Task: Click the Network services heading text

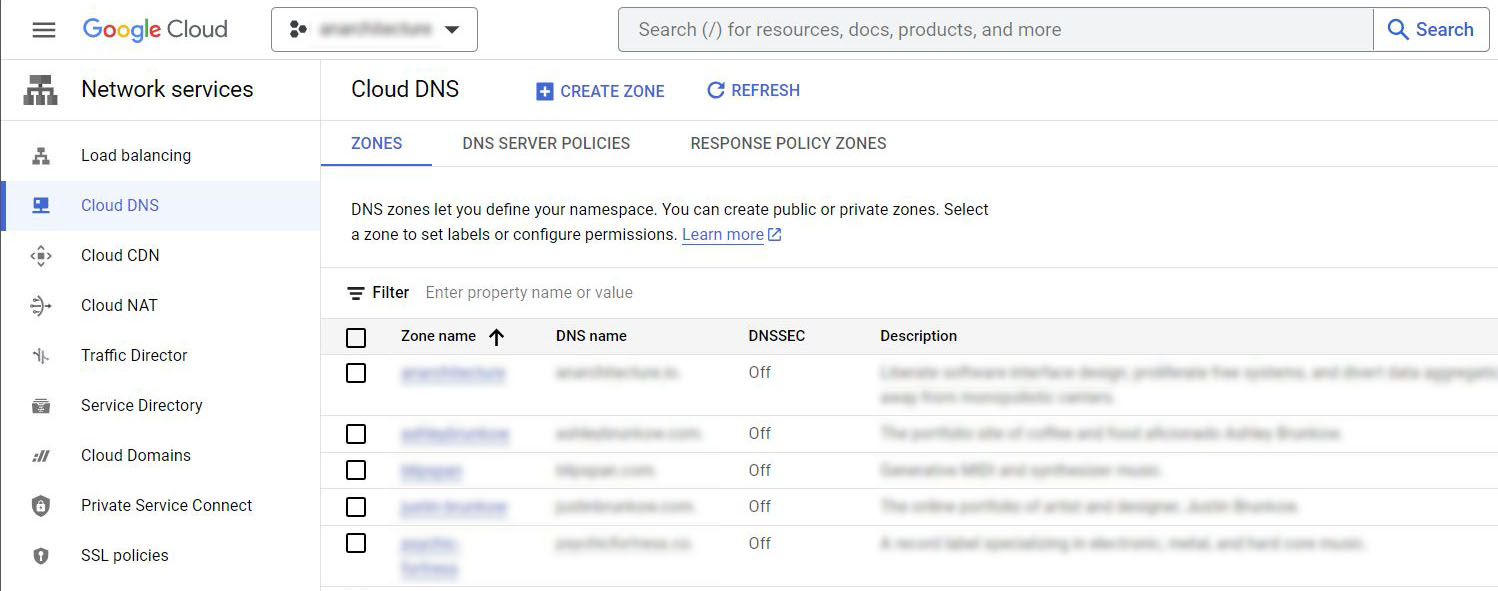Action: [167, 90]
